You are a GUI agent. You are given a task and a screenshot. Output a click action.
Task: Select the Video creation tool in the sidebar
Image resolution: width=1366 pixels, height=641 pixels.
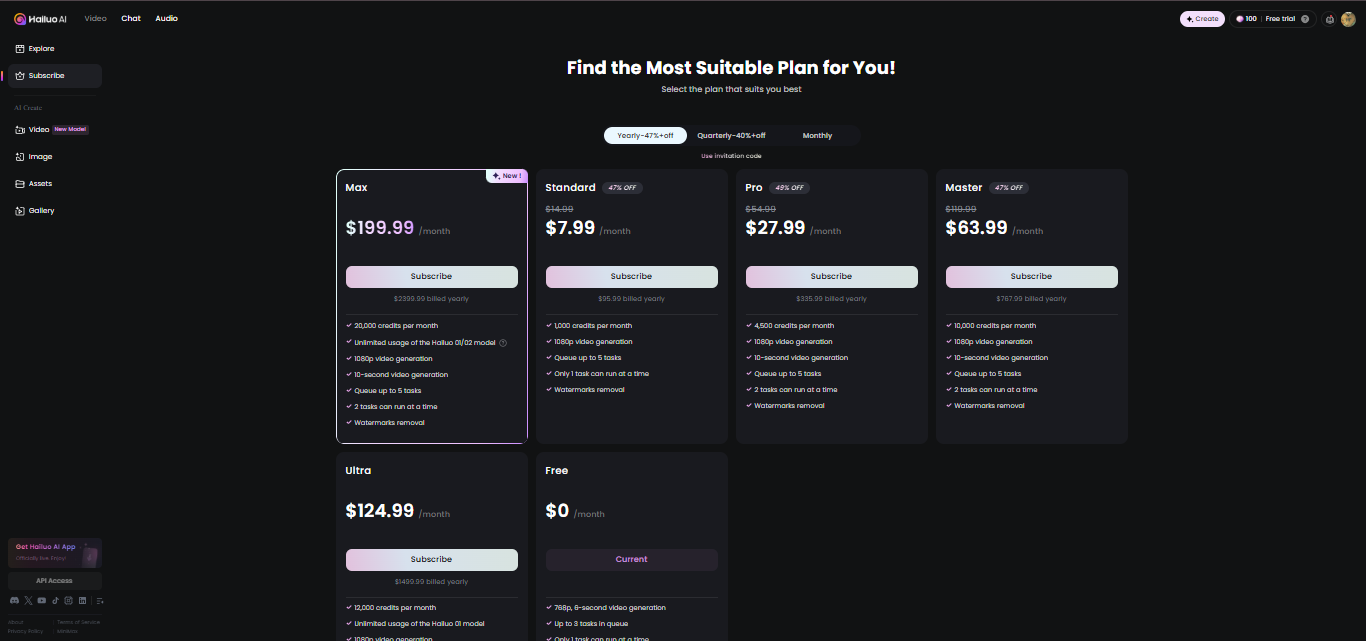pos(36,129)
